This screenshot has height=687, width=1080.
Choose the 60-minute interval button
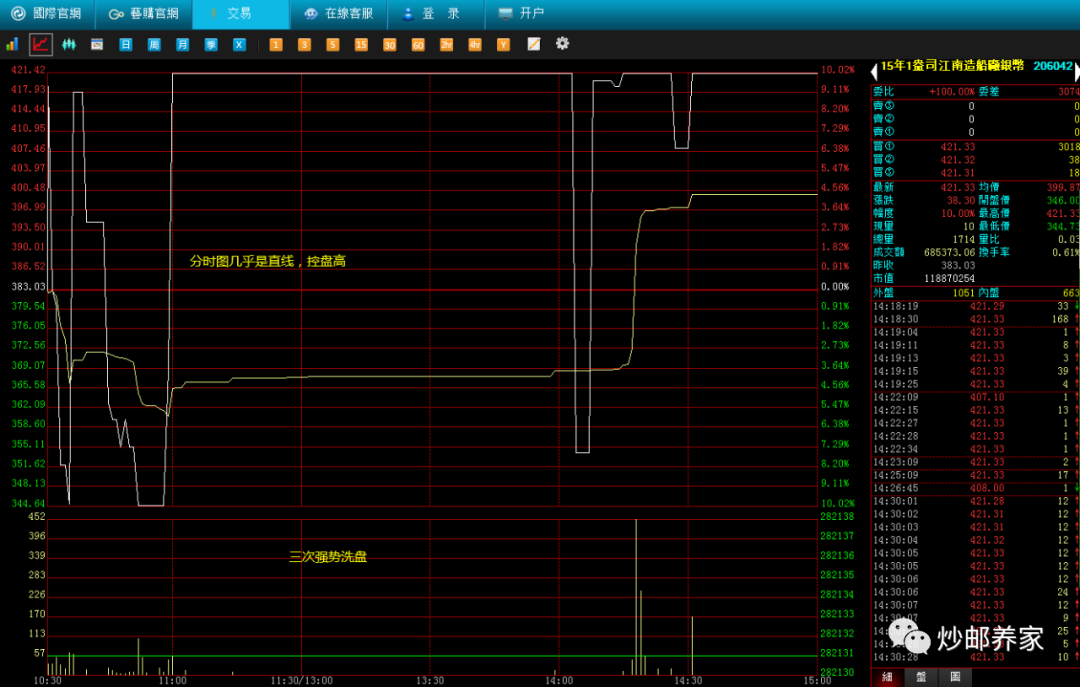click(x=418, y=44)
